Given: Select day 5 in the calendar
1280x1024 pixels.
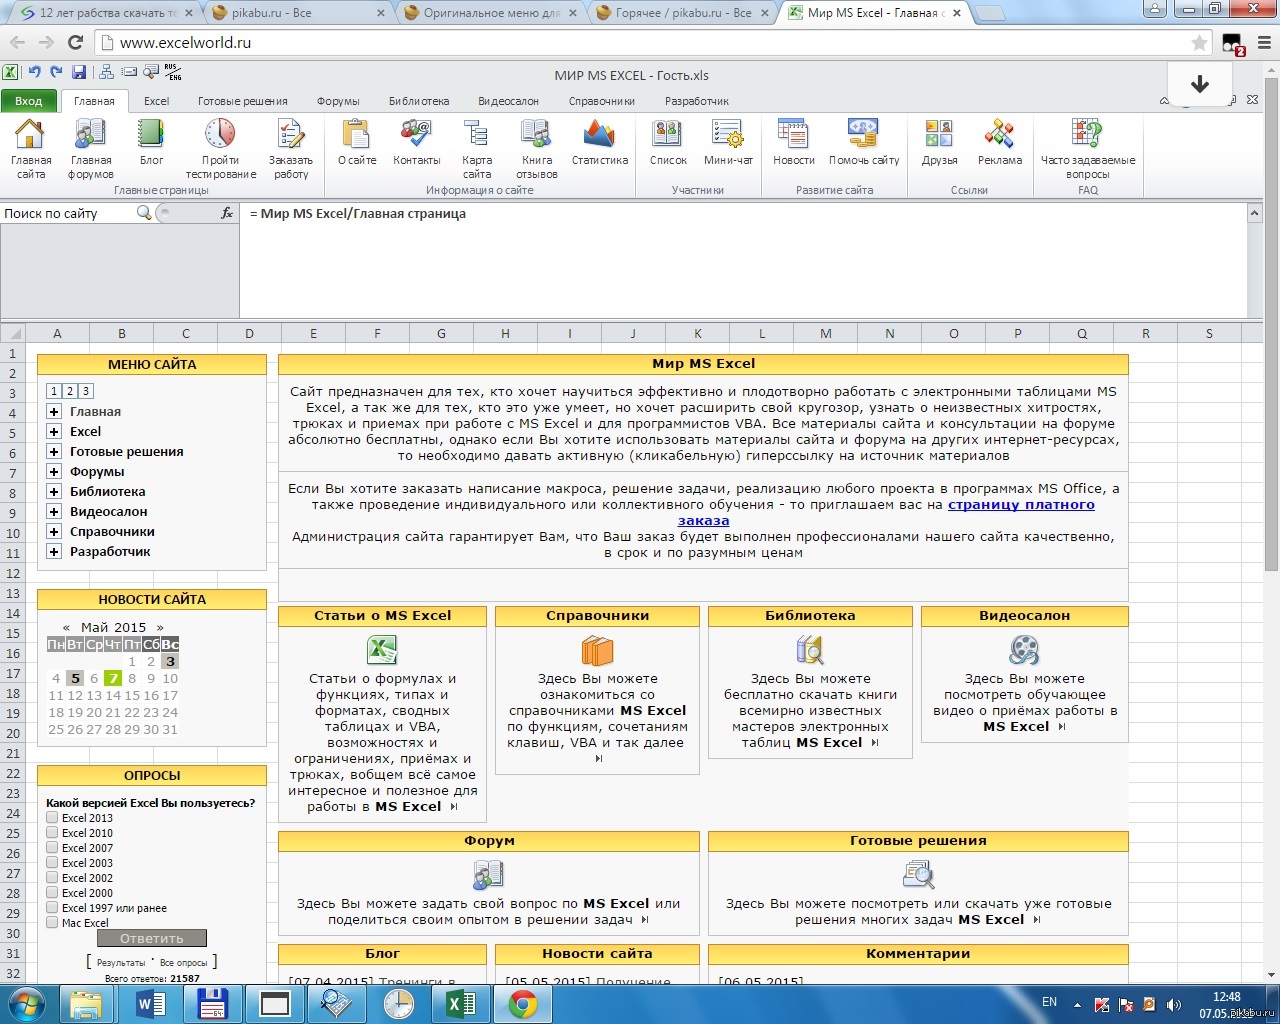Looking at the screenshot, I should [75, 678].
